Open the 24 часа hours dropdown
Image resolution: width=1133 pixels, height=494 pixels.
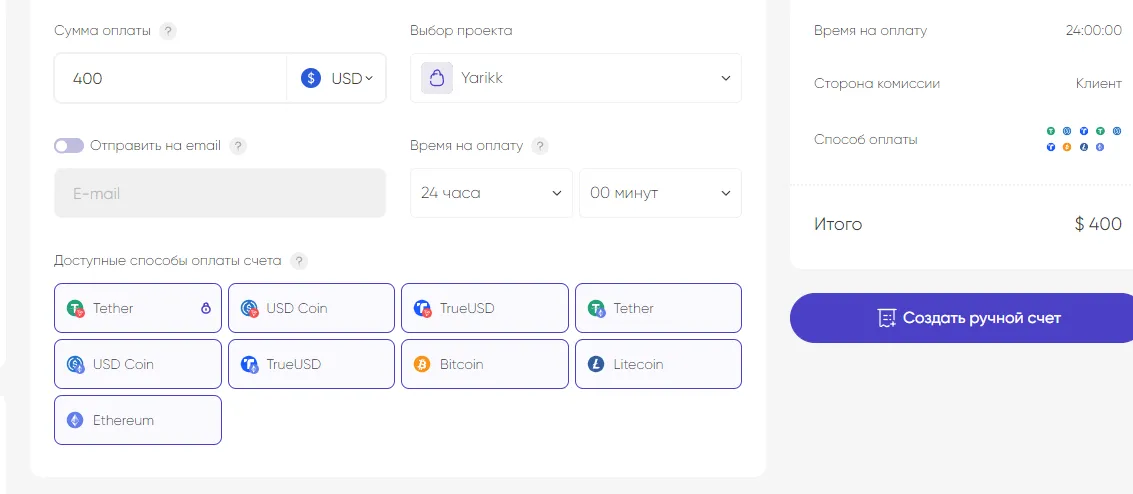(491, 193)
